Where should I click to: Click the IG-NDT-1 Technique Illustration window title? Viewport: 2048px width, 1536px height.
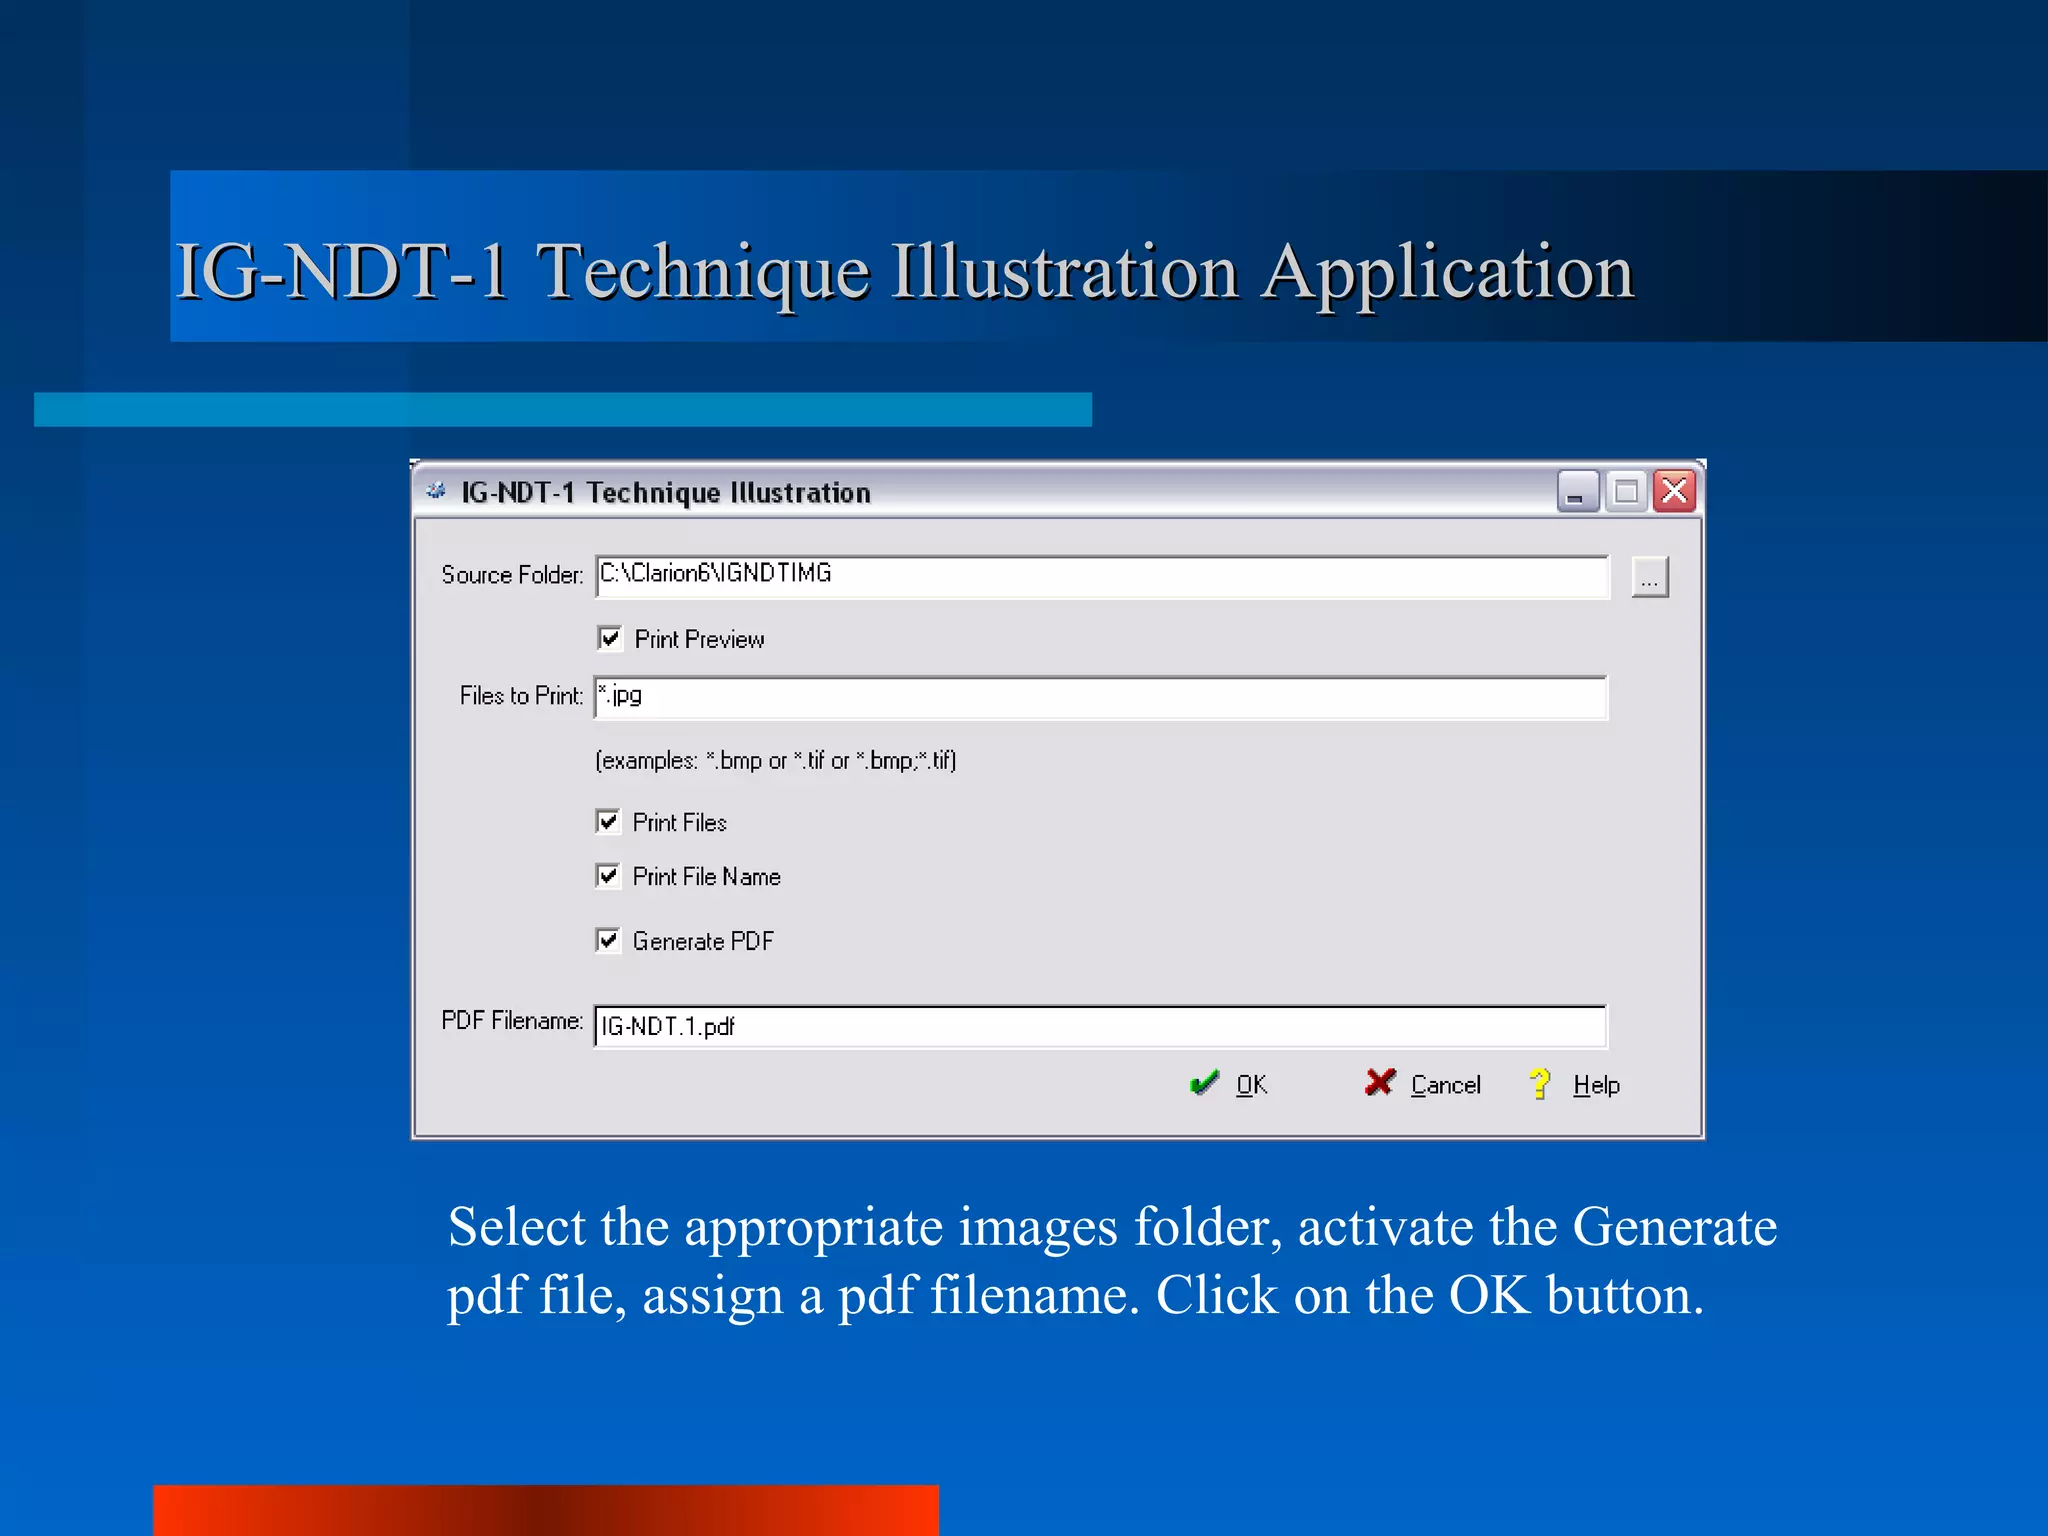click(666, 493)
